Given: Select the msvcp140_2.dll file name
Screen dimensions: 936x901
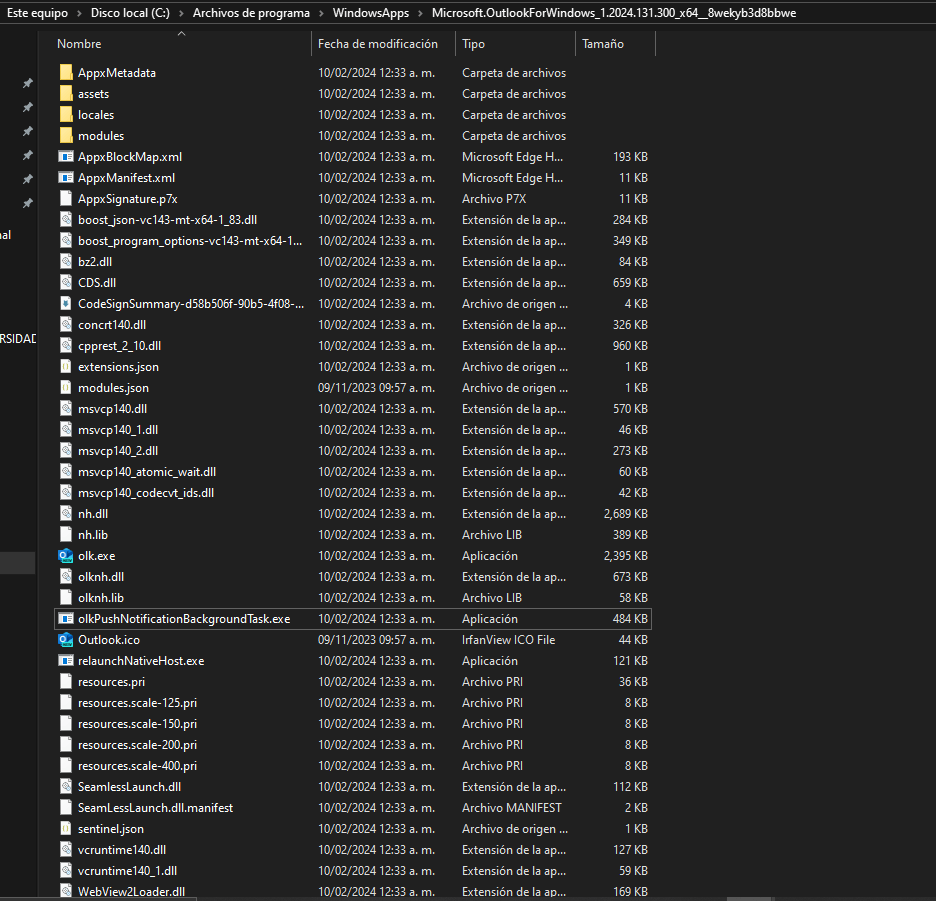Looking at the screenshot, I should (x=118, y=450).
